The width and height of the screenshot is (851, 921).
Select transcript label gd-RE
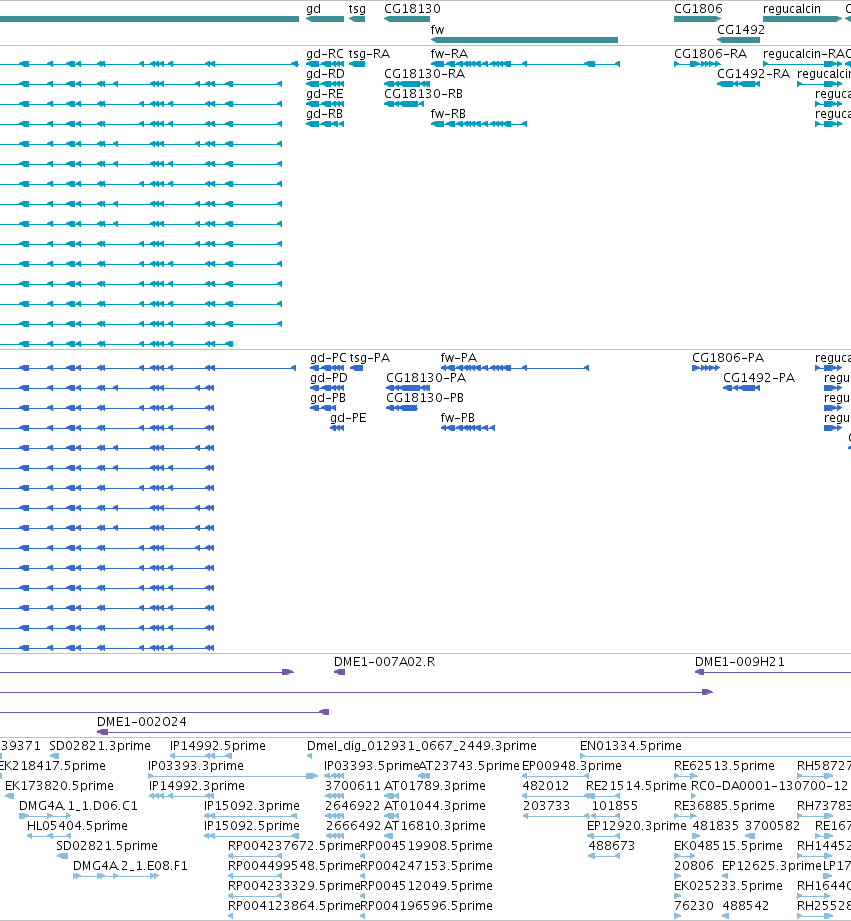point(325,94)
